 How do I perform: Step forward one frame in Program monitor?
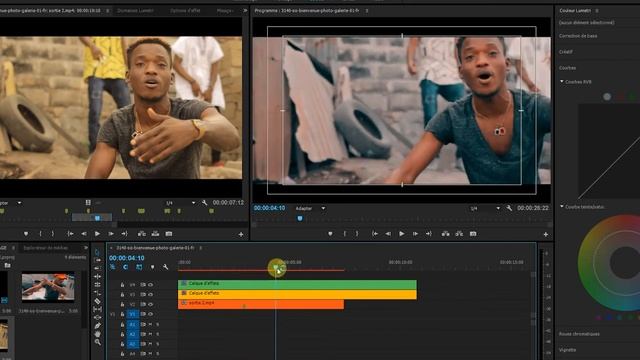tap(415, 234)
